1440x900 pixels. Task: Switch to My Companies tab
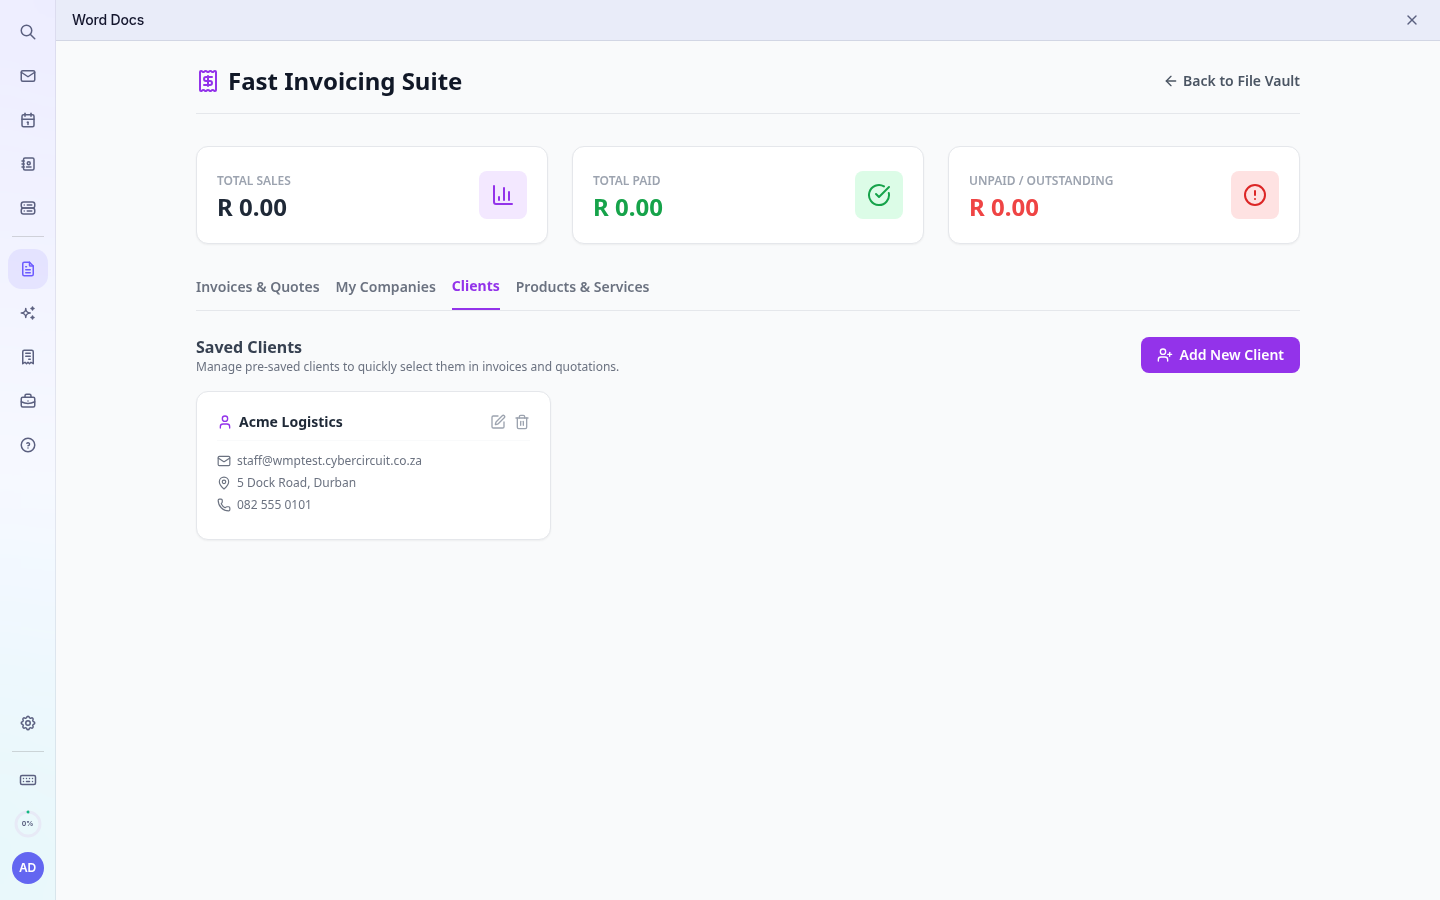click(x=386, y=287)
